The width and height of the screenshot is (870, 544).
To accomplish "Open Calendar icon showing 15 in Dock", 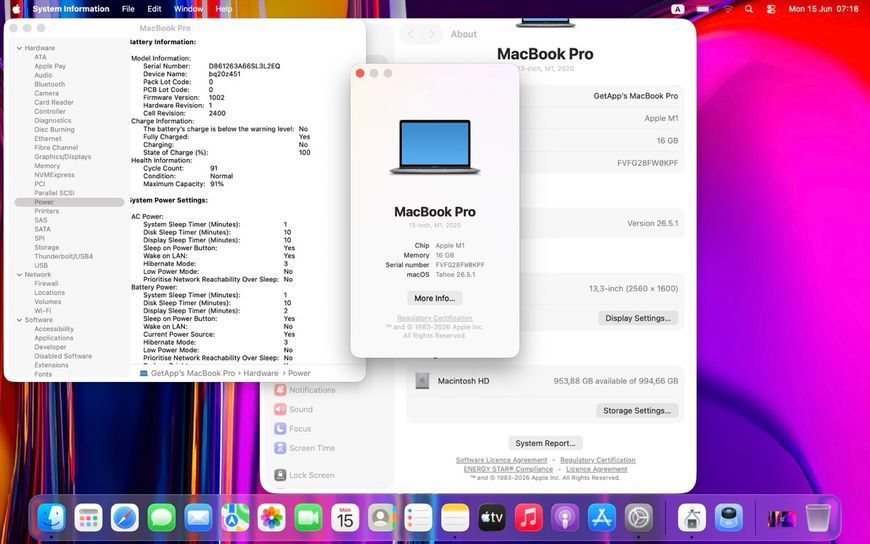I will pos(345,517).
